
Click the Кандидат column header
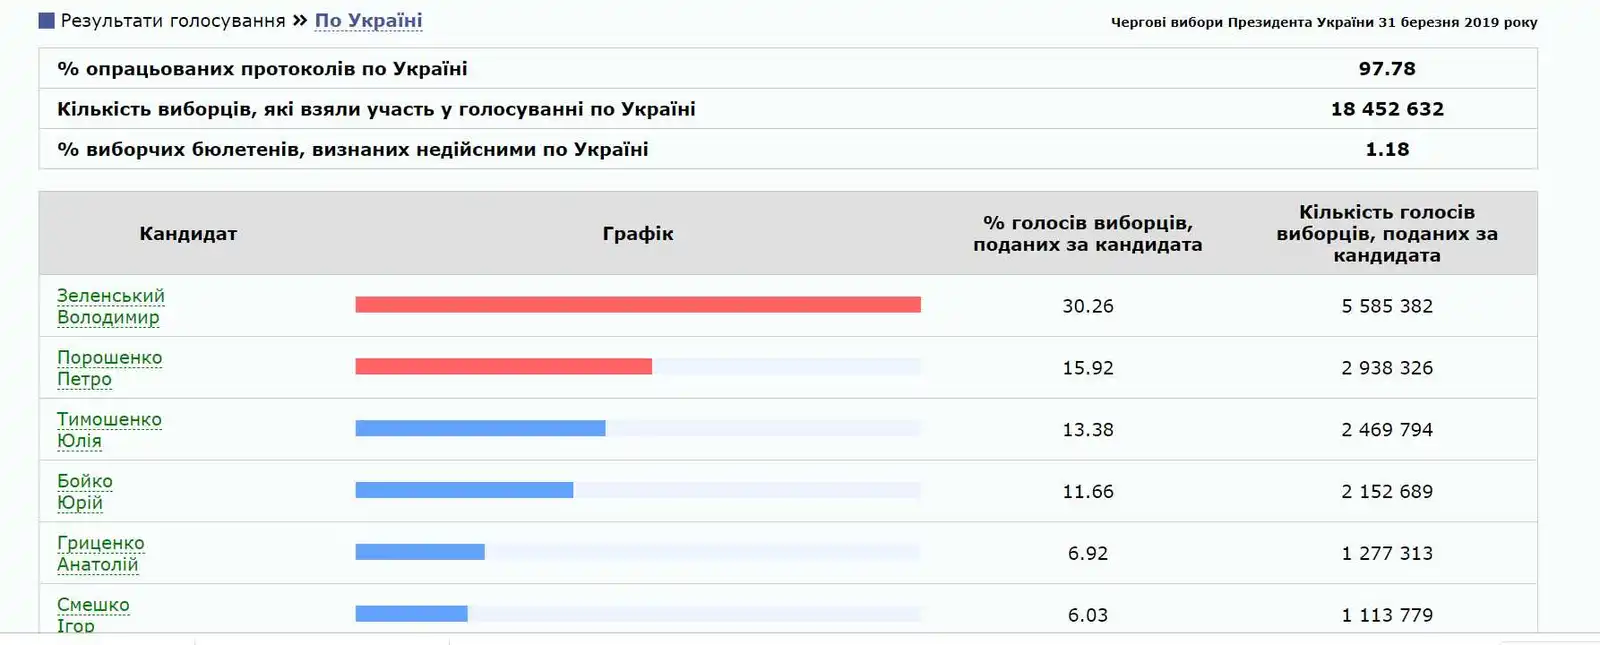click(x=188, y=234)
